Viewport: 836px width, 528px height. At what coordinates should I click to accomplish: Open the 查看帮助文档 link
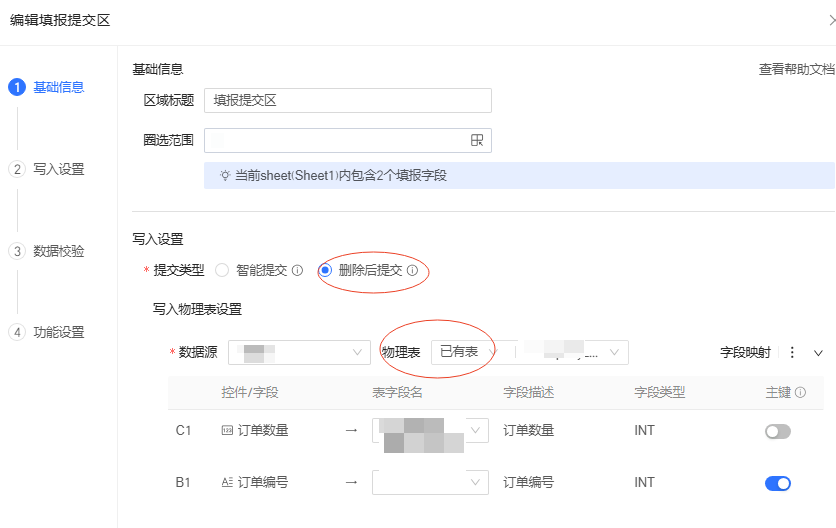coord(796,70)
